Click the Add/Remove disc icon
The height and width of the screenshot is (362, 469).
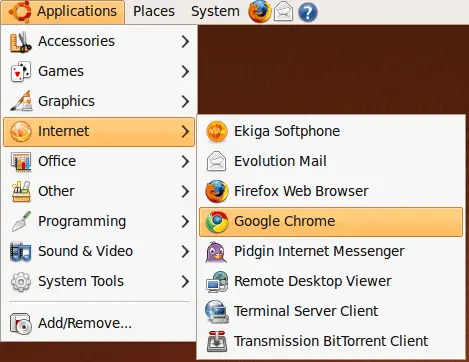[x=21, y=323]
